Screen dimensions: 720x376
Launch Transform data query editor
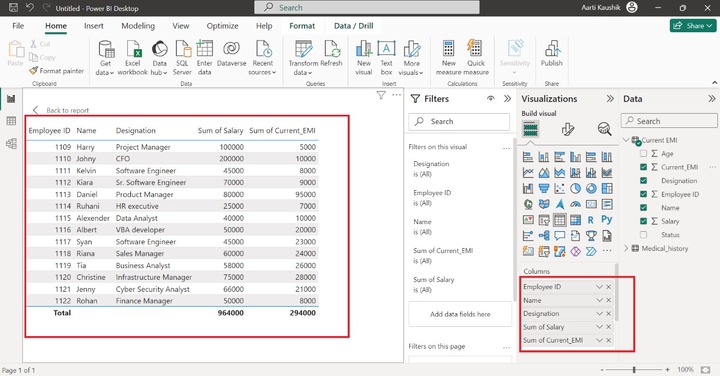pyautogui.click(x=303, y=58)
